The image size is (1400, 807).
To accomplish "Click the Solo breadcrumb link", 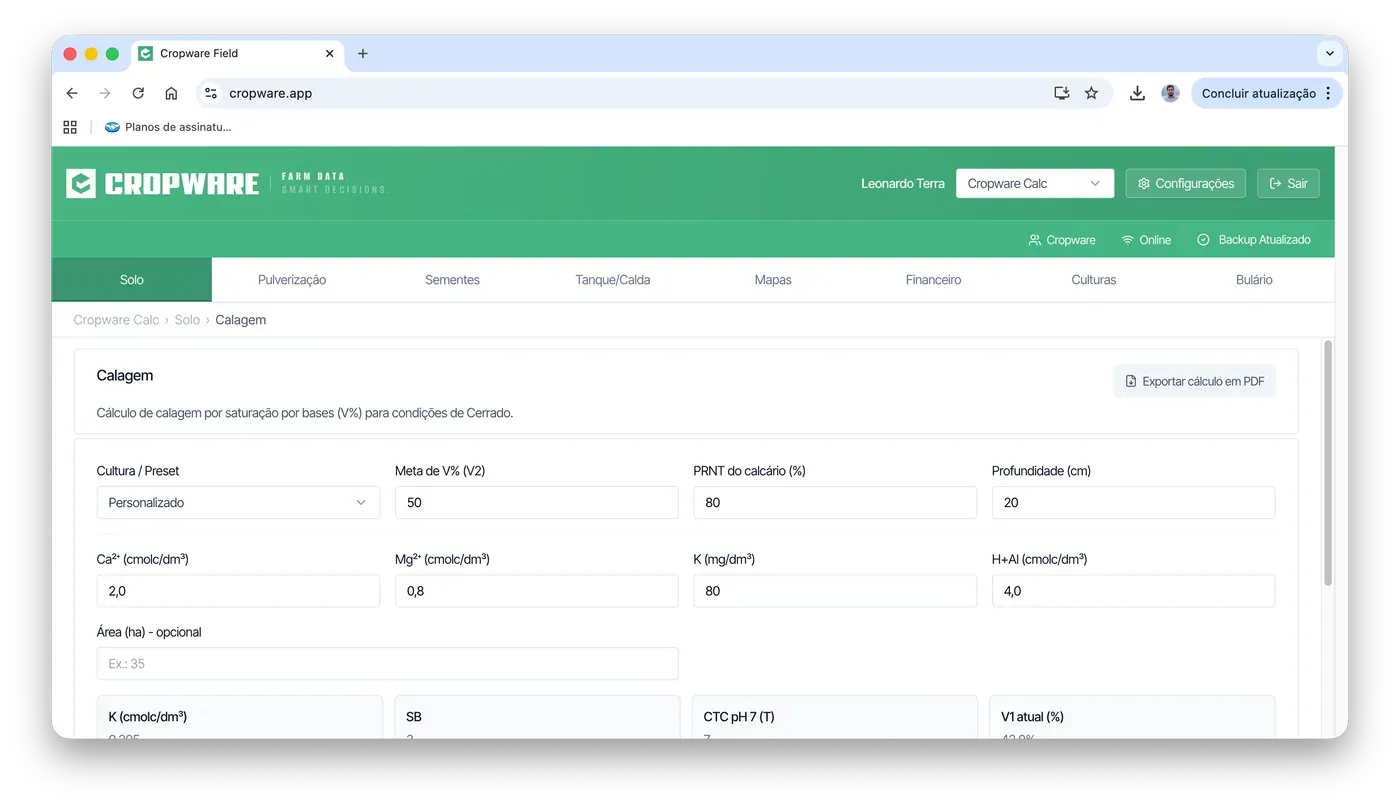I will (187, 320).
